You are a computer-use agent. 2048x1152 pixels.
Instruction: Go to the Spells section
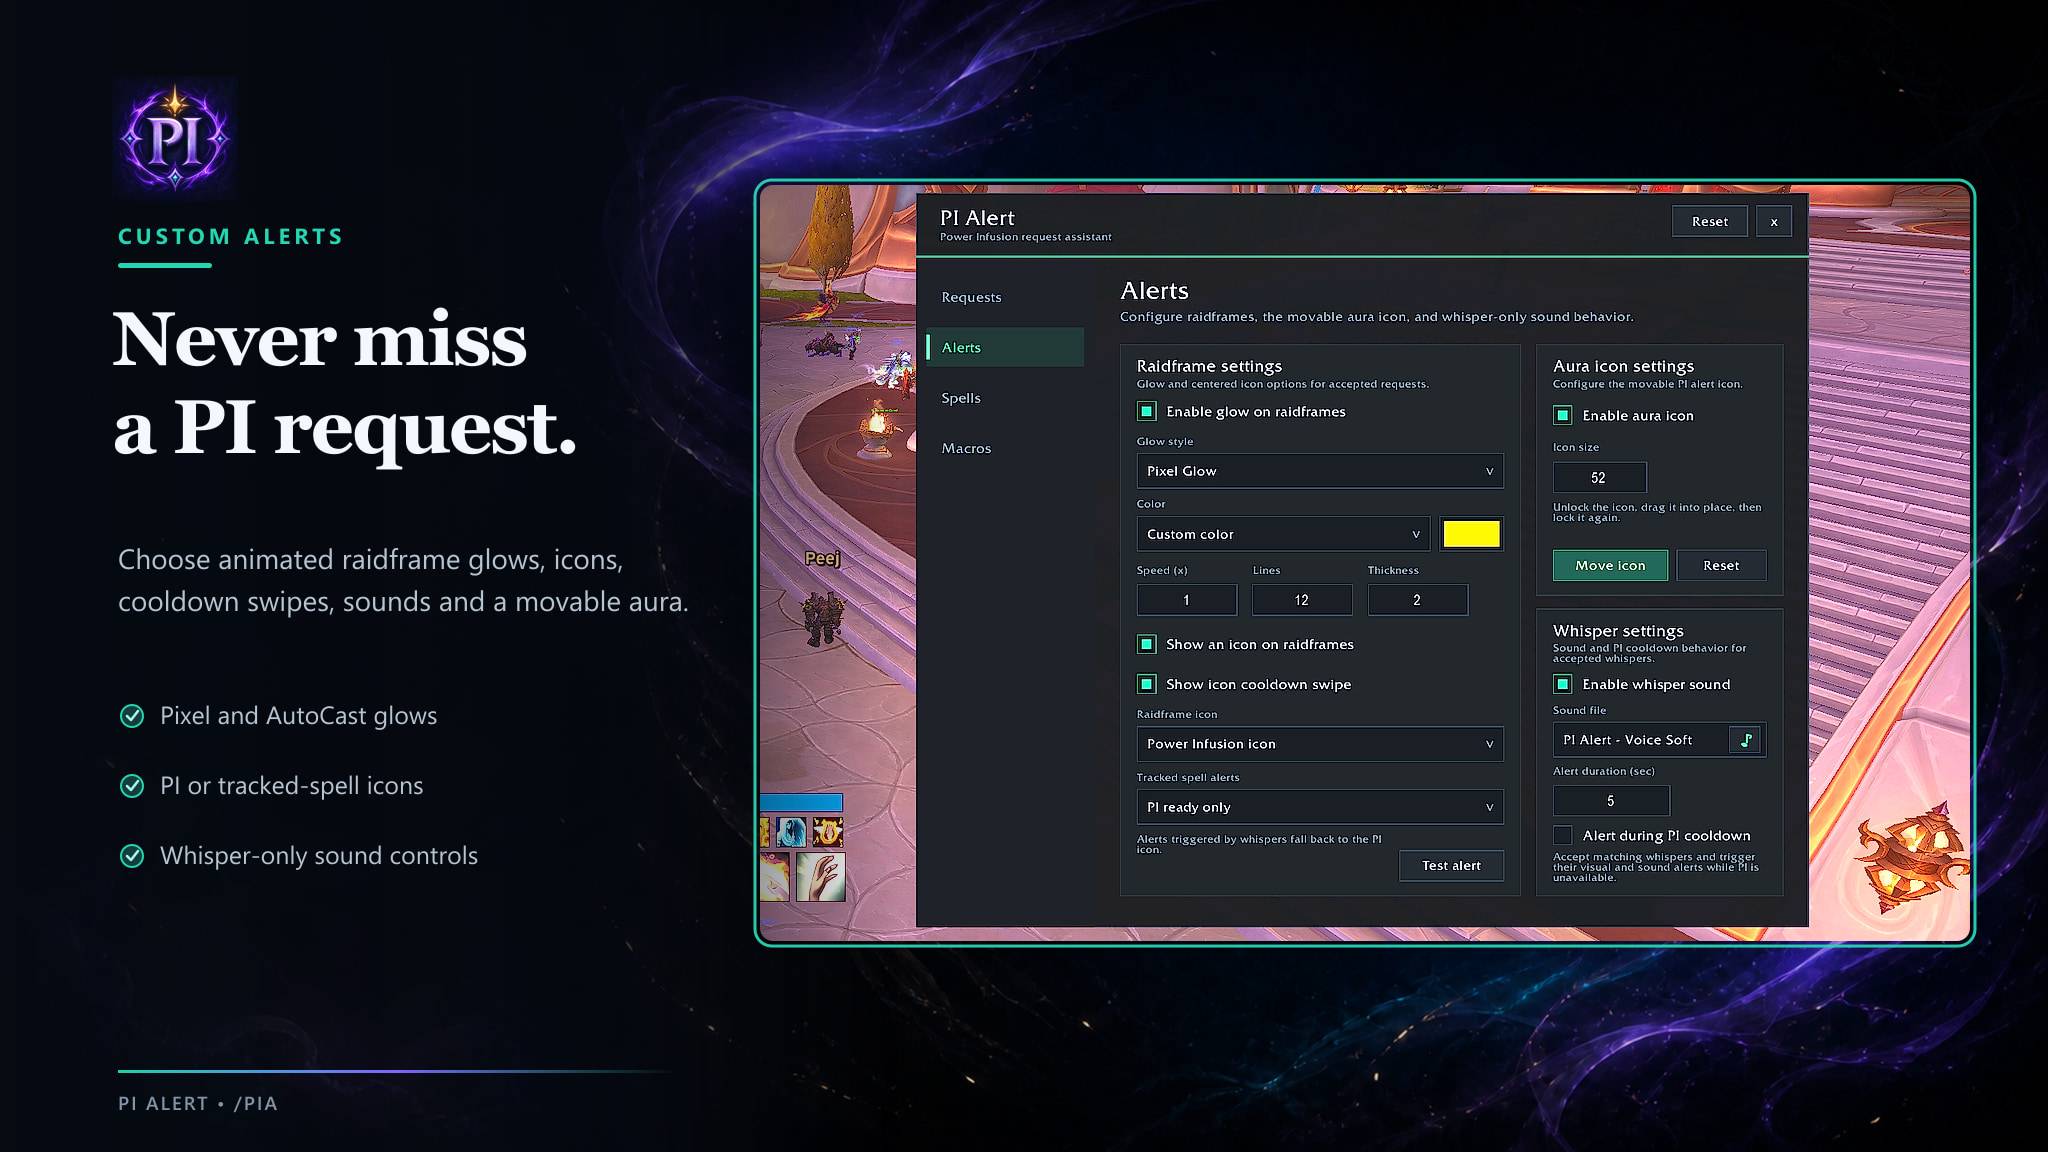point(1005,398)
